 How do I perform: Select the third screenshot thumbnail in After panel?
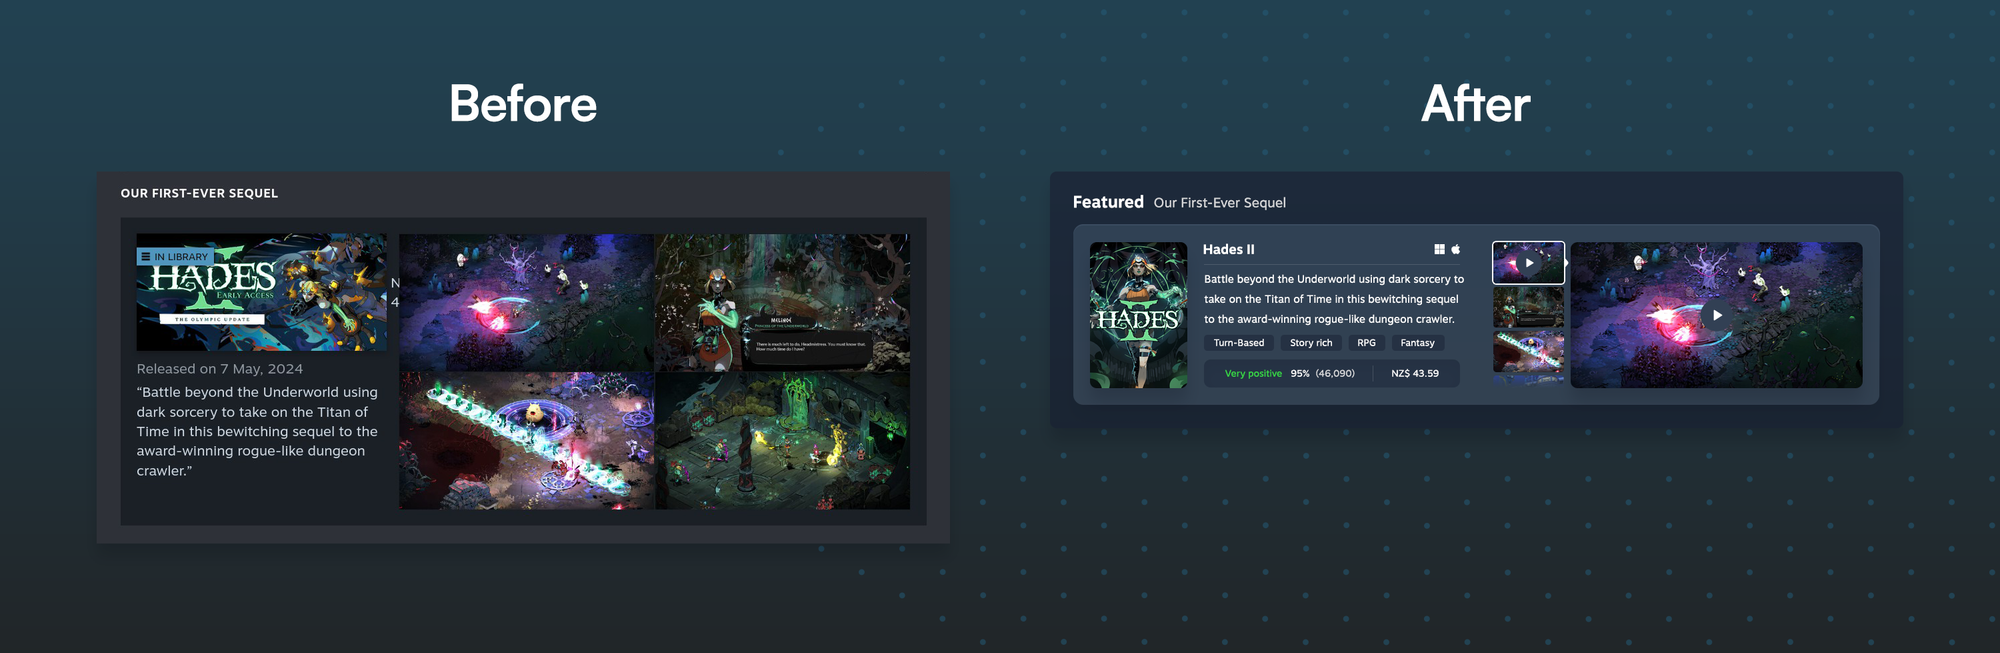1528,353
